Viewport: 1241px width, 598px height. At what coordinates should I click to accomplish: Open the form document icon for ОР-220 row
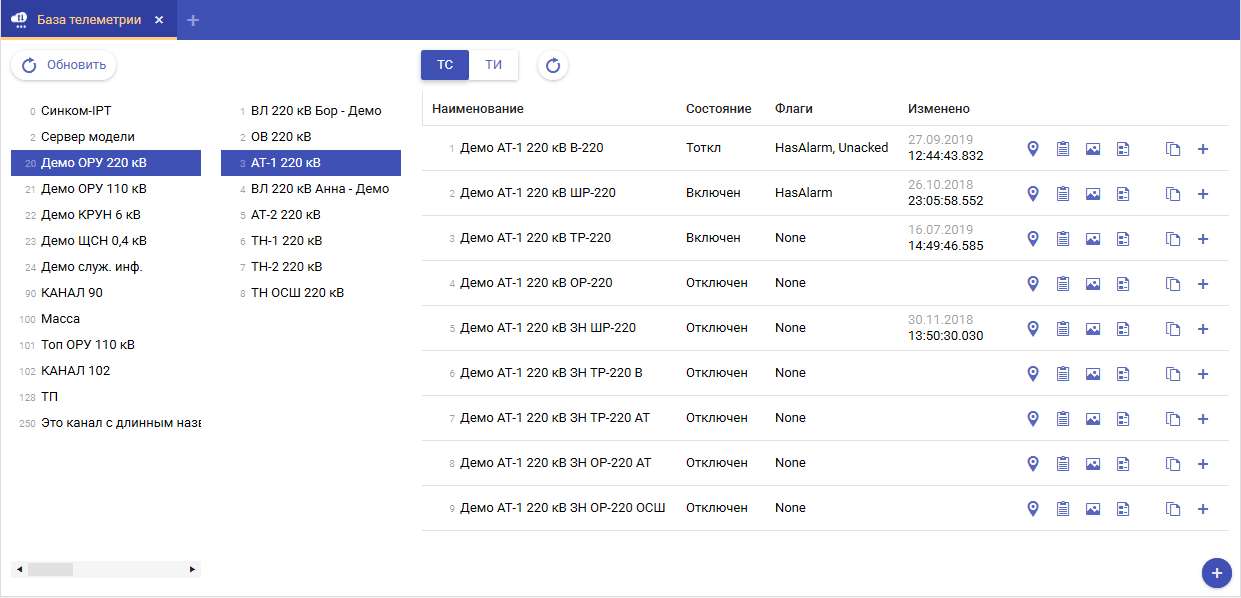point(1123,284)
